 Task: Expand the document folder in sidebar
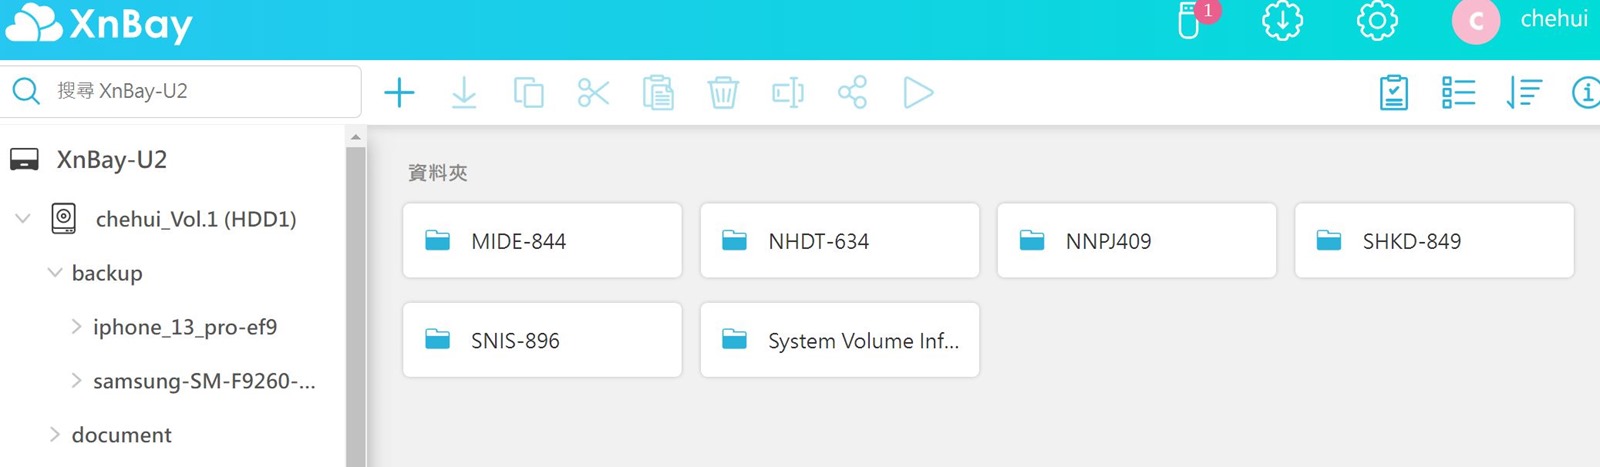pyautogui.click(x=55, y=434)
